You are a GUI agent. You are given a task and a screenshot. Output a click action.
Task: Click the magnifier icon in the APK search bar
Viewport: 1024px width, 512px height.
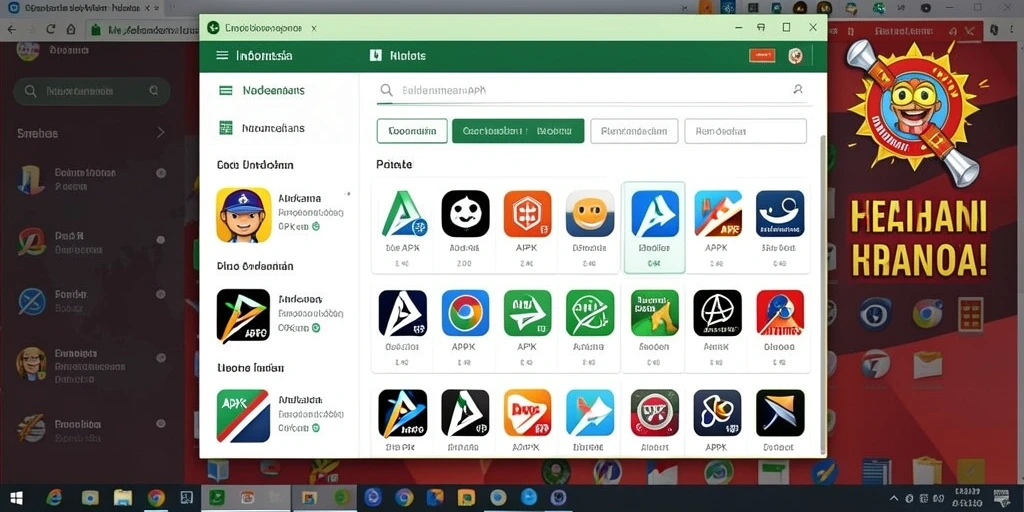pos(387,90)
